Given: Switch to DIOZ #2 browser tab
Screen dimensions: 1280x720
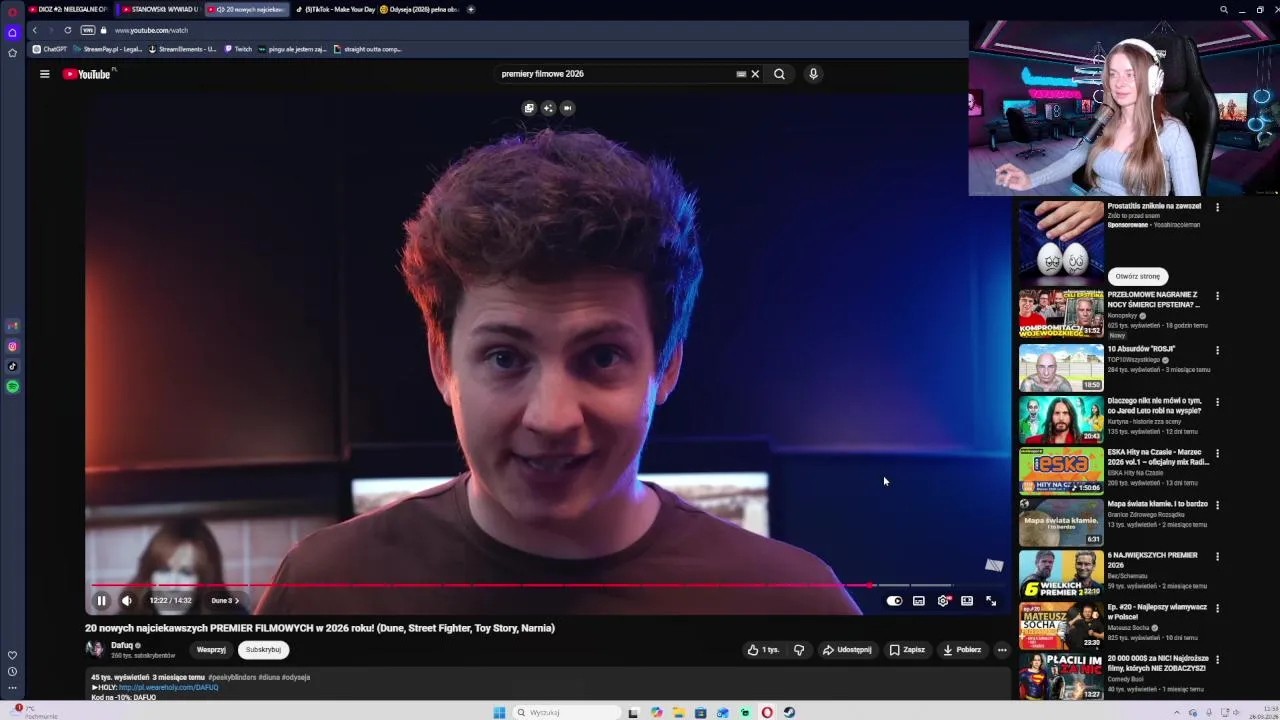Looking at the screenshot, I should 68,9.
